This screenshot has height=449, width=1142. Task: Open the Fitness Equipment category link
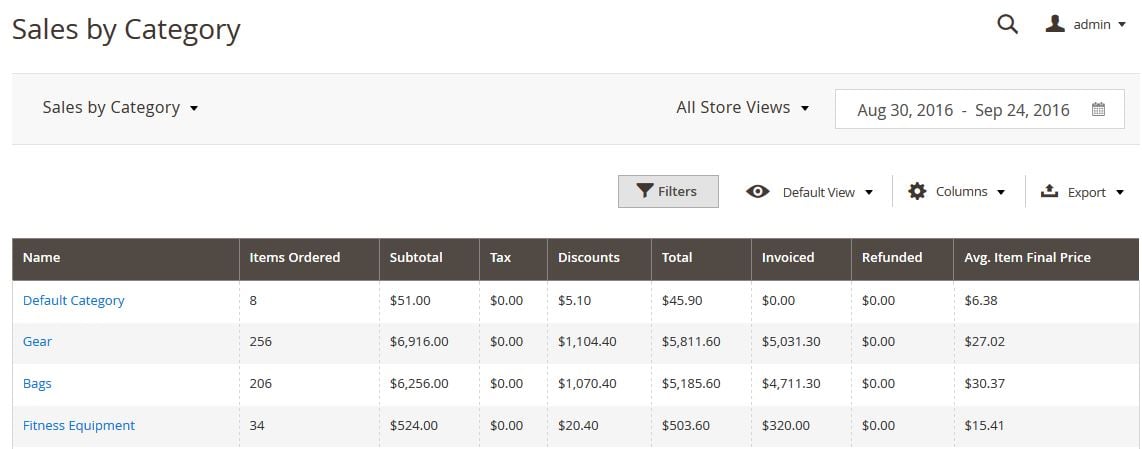coord(79,425)
